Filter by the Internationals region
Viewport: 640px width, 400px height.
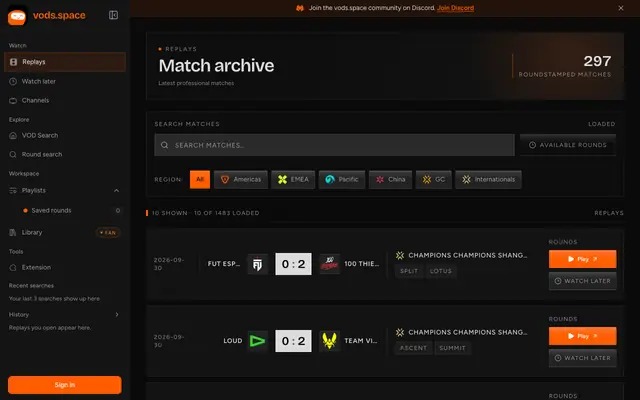(488, 180)
